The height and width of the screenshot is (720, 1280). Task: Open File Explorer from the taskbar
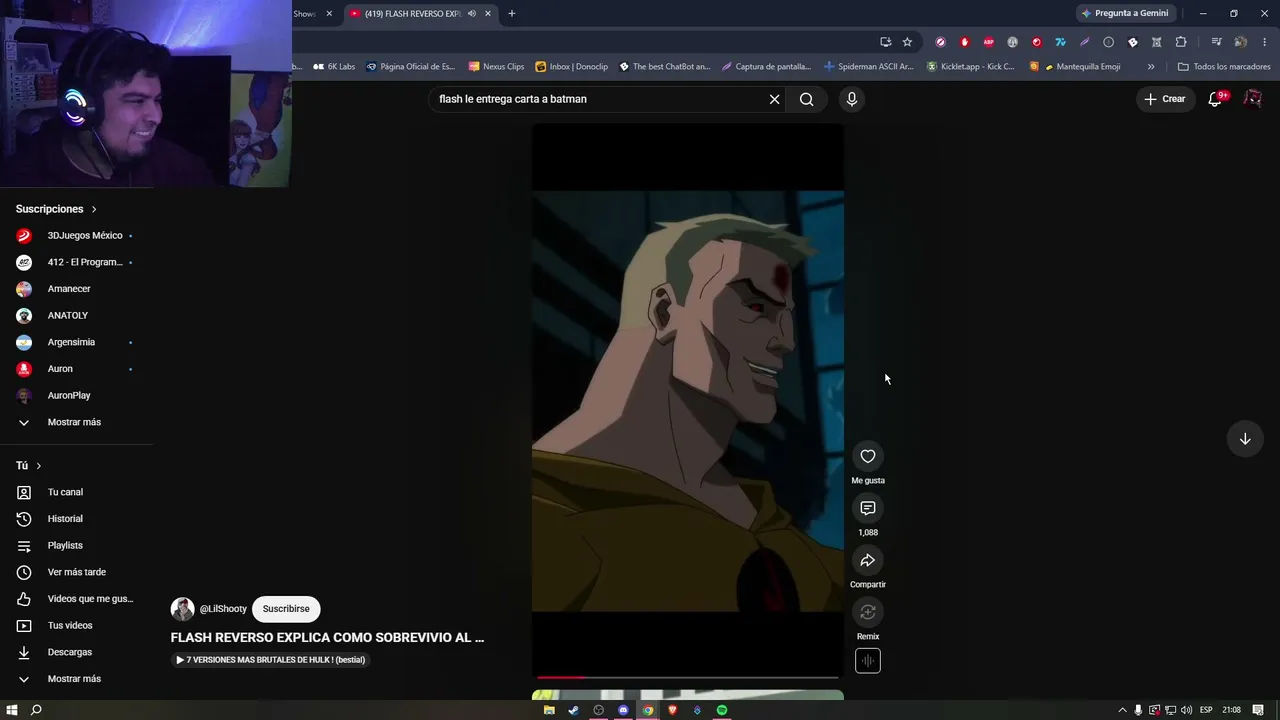click(549, 710)
